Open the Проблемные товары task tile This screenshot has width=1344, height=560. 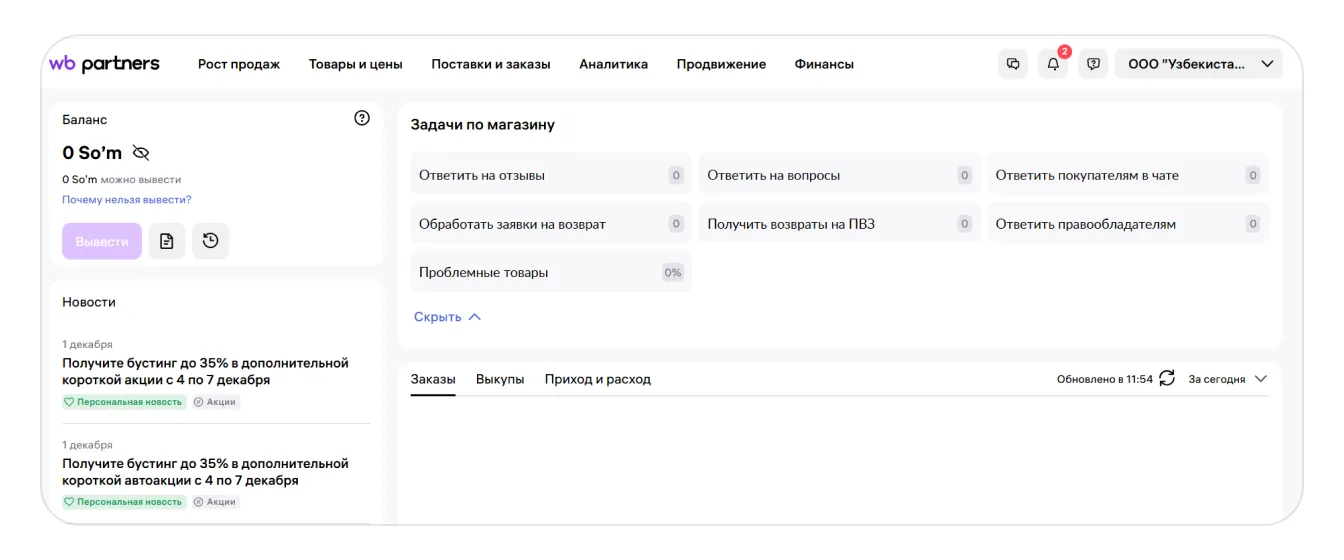pos(550,272)
